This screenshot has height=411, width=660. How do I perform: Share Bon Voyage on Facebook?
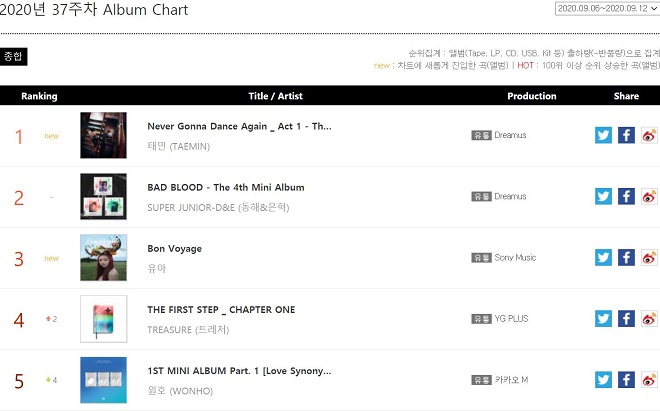[626, 258]
